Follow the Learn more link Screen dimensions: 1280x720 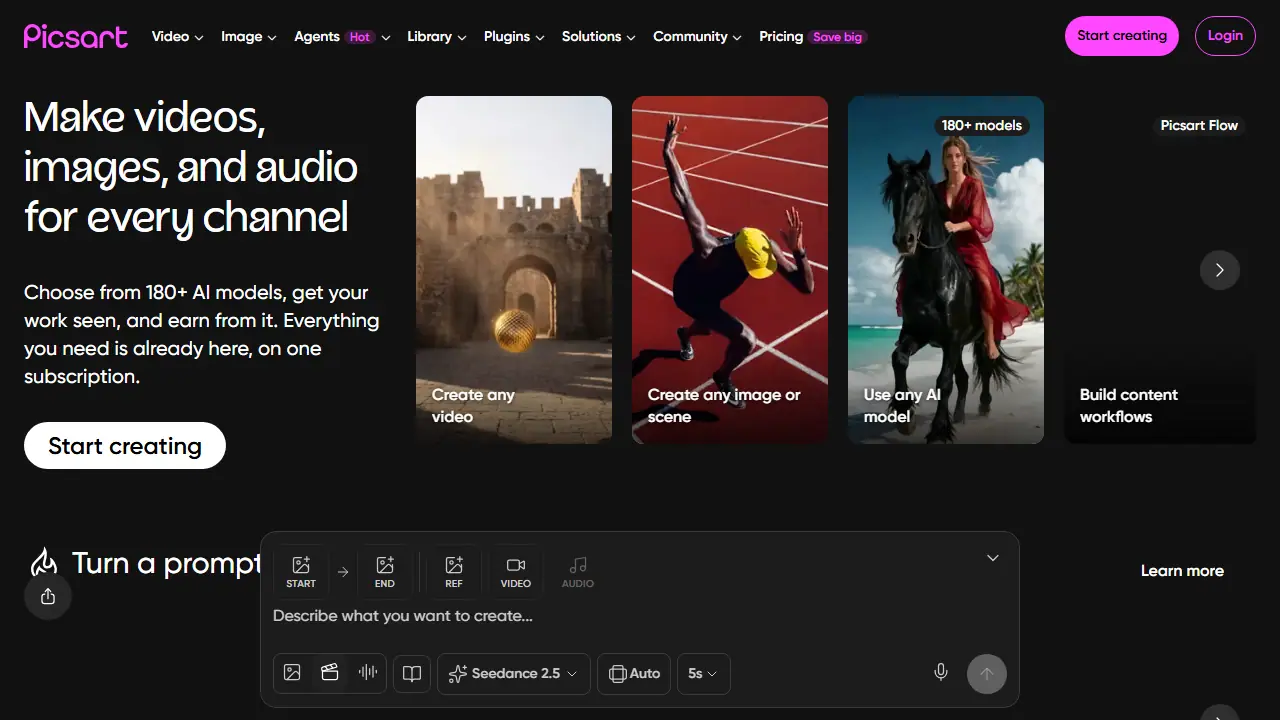pos(1182,571)
